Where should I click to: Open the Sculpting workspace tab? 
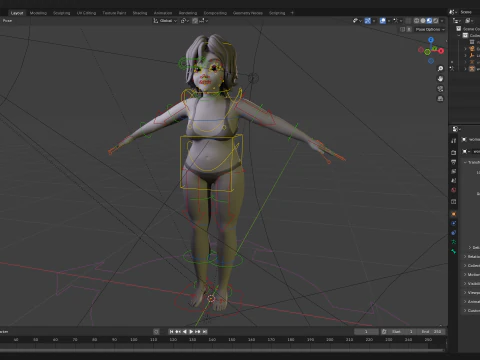pyautogui.click(x=62, y=13)
